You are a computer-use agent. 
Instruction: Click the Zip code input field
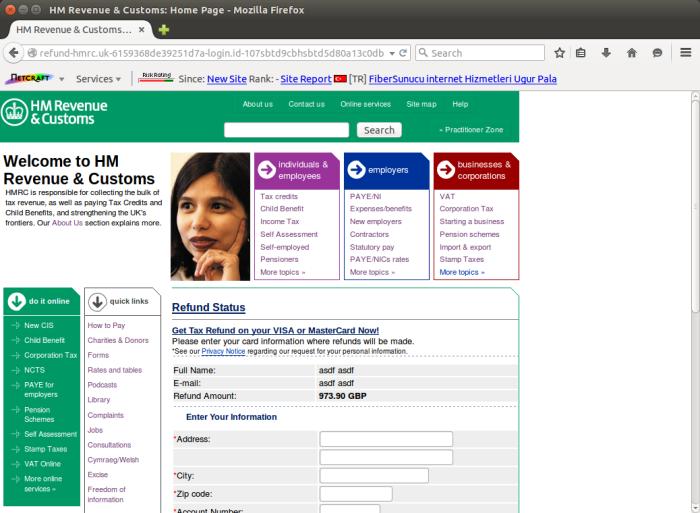coord(356,494)
